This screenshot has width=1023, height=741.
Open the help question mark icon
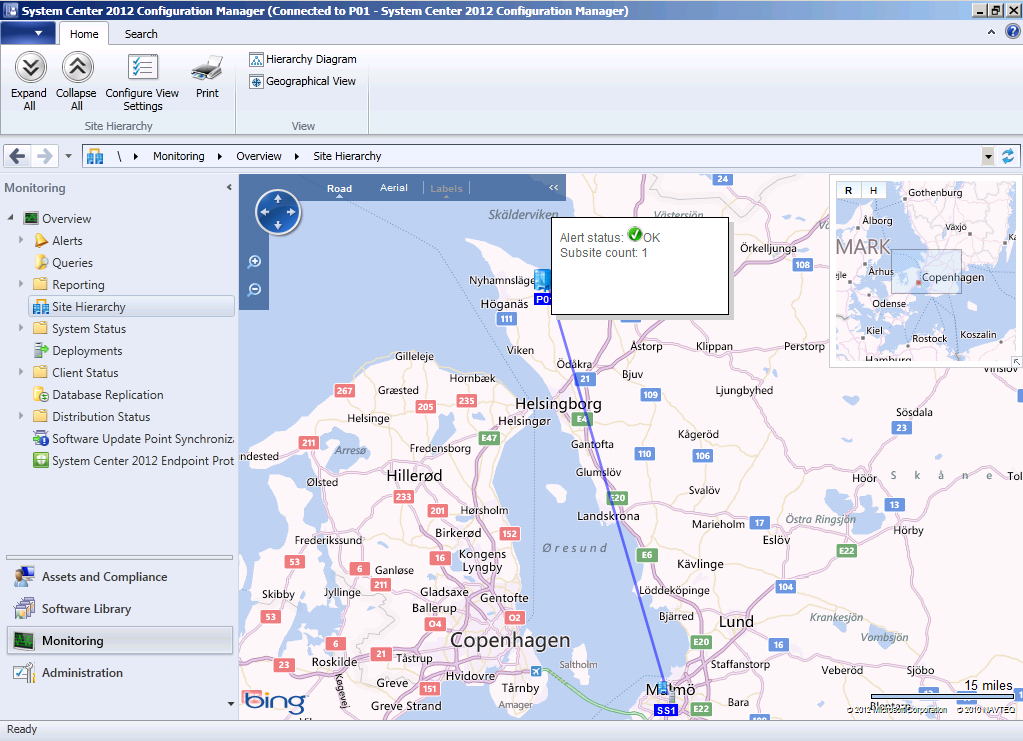(x=1013, y=31)
